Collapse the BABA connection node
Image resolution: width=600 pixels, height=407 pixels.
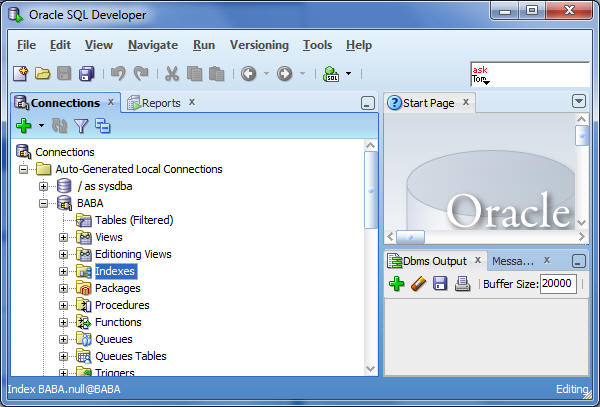(x=43, y=203)
